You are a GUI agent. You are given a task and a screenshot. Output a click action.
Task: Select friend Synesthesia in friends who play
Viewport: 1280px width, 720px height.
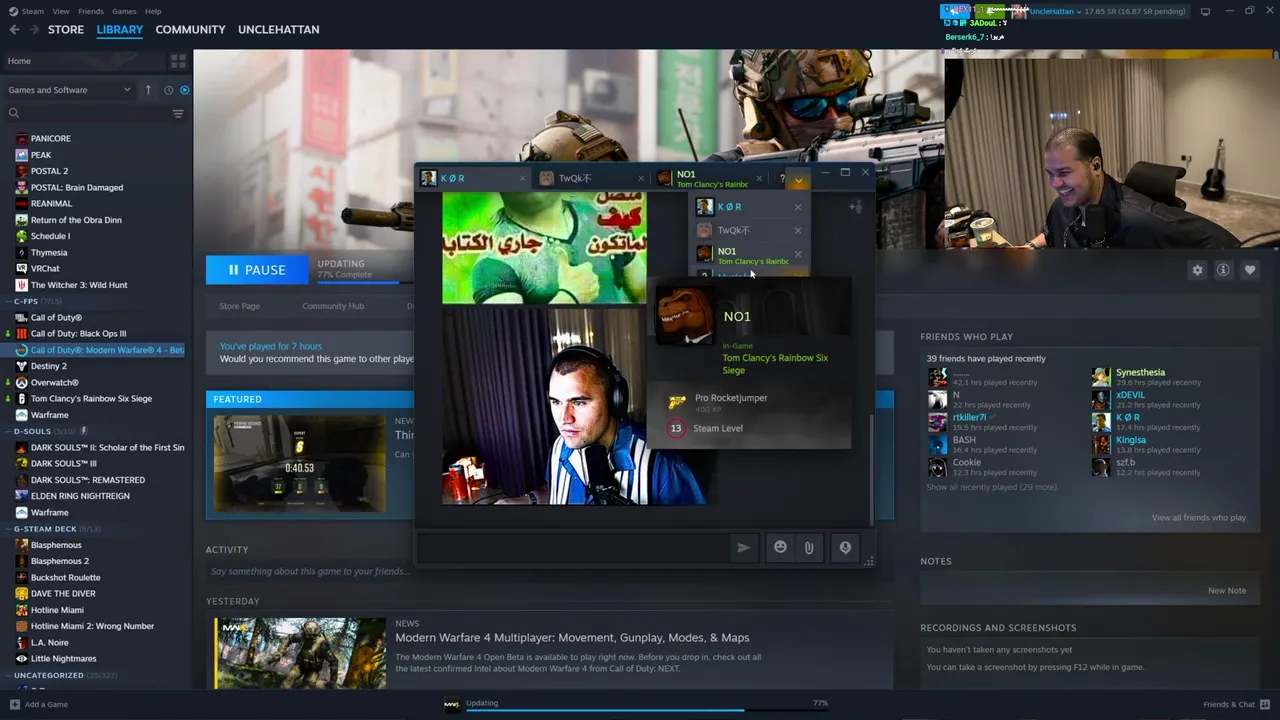click(x=1140, y=373)
